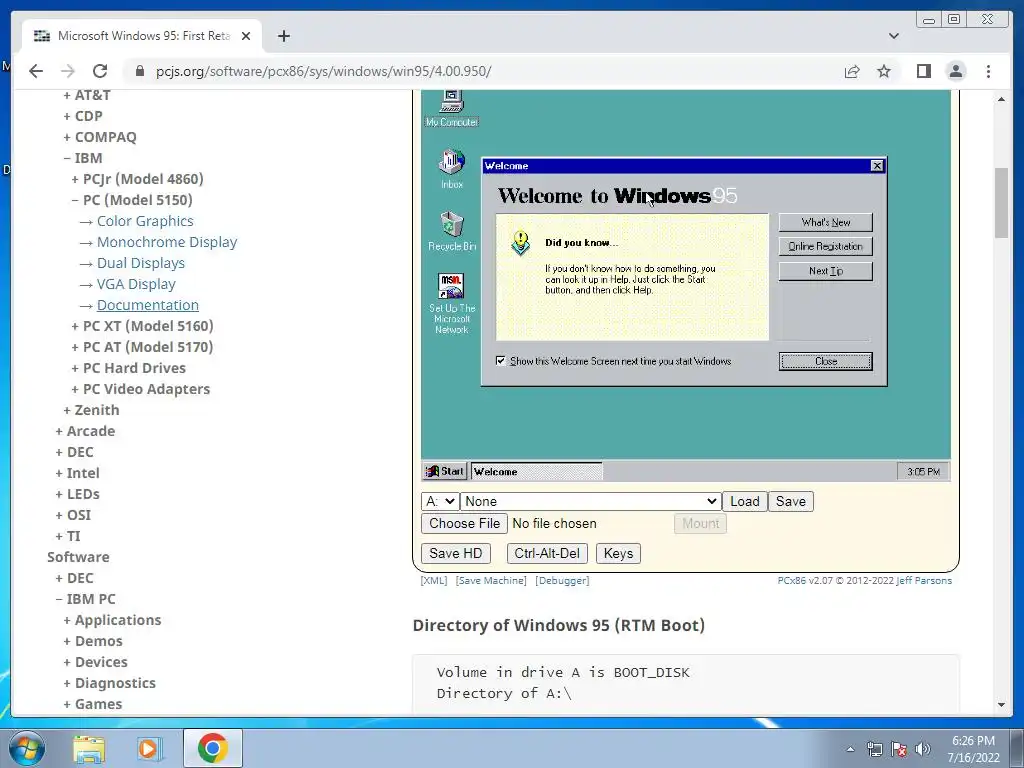1024x768 pixels.
Task: Open Windows Explorer from the taskbar
Action: coord(88,748)
